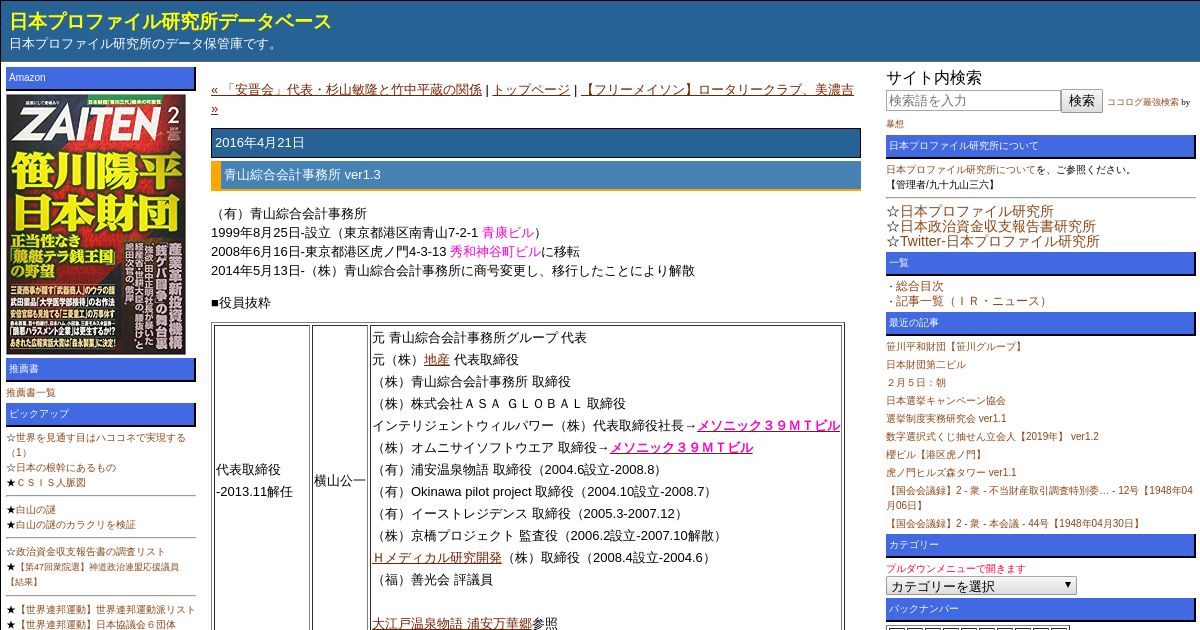Viewport: 1200px width, 630px height.
Task: Open recent article ２月５日：朝
Action: pyautogui.click(x=916, y=383)
